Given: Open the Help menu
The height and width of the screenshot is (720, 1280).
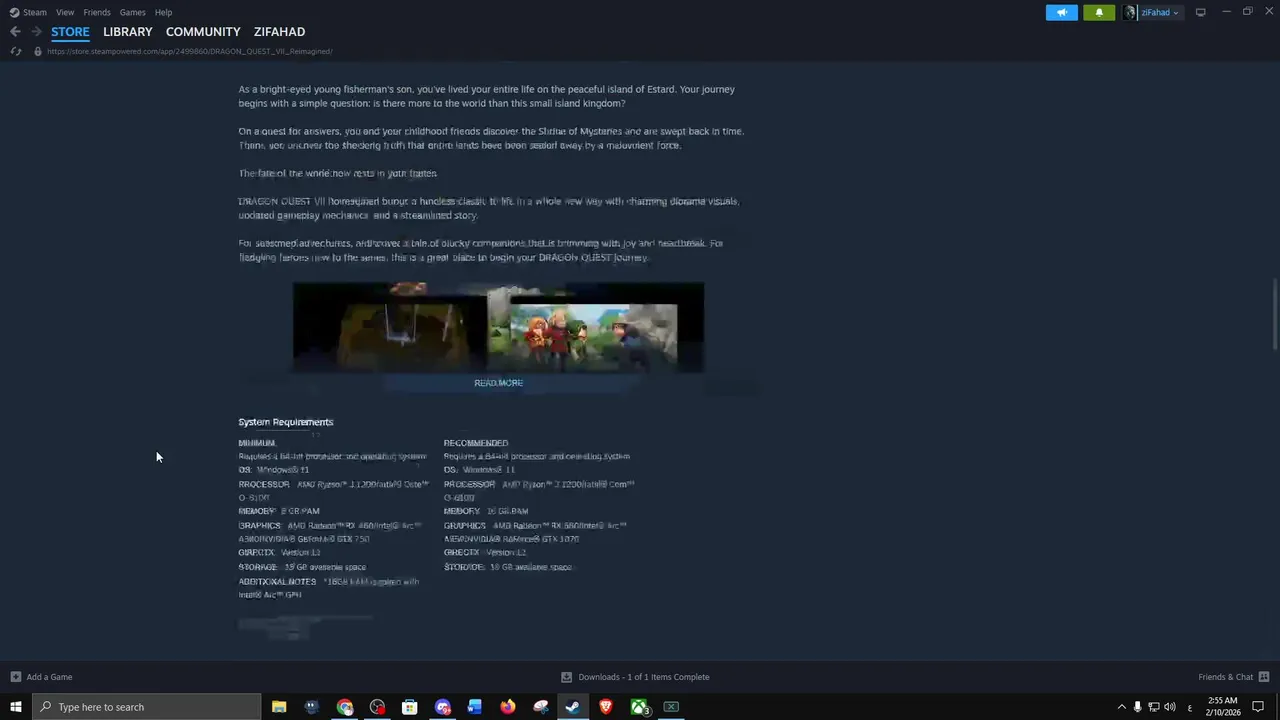Looking at the screenshot, I should (x=163, y=12).
